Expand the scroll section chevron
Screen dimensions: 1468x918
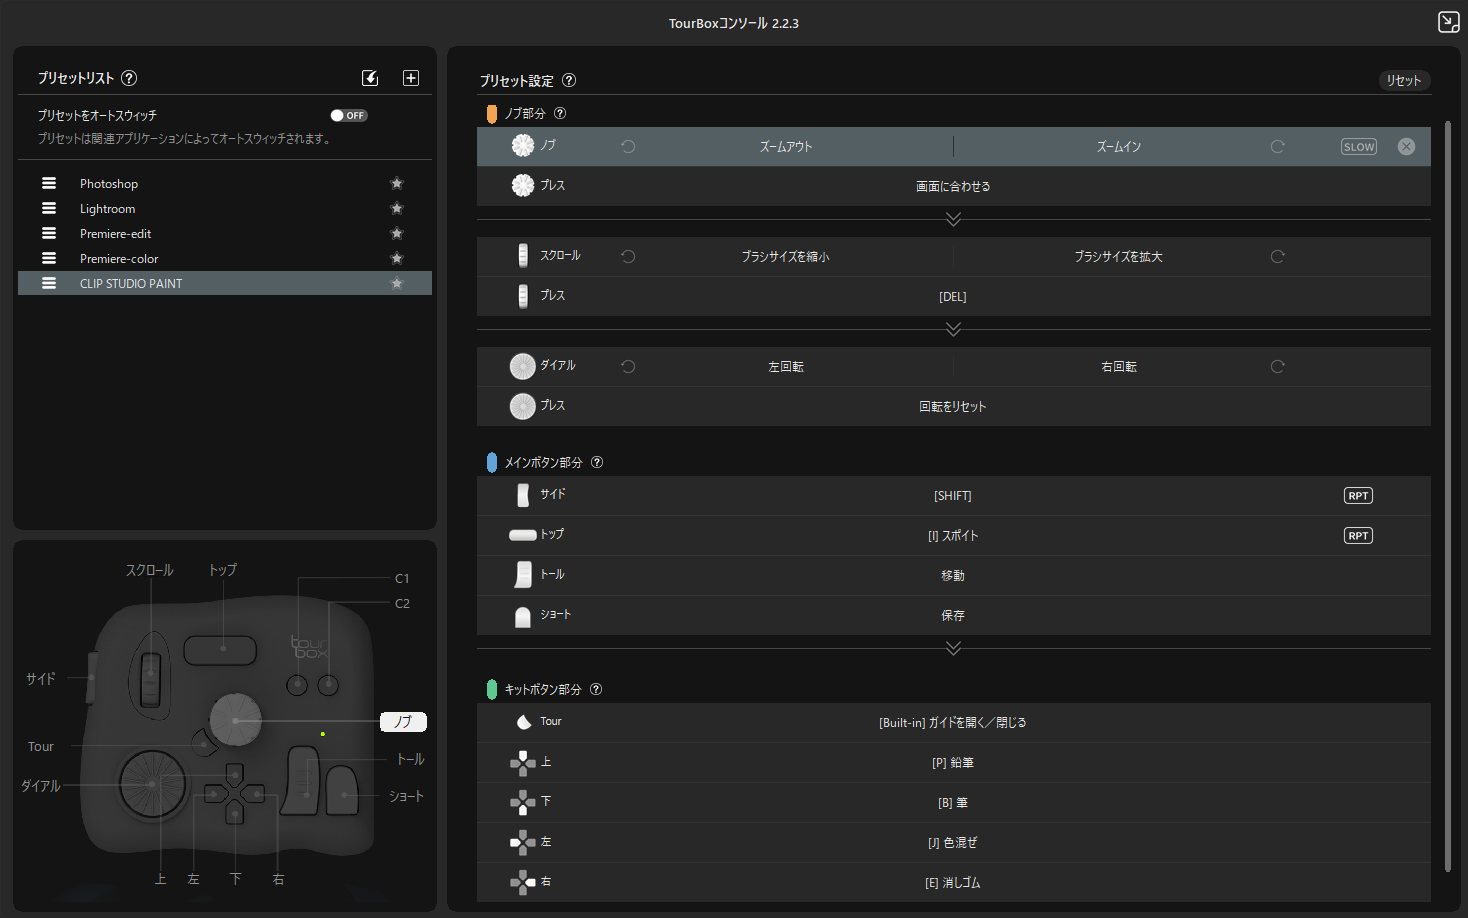[953, 329]
